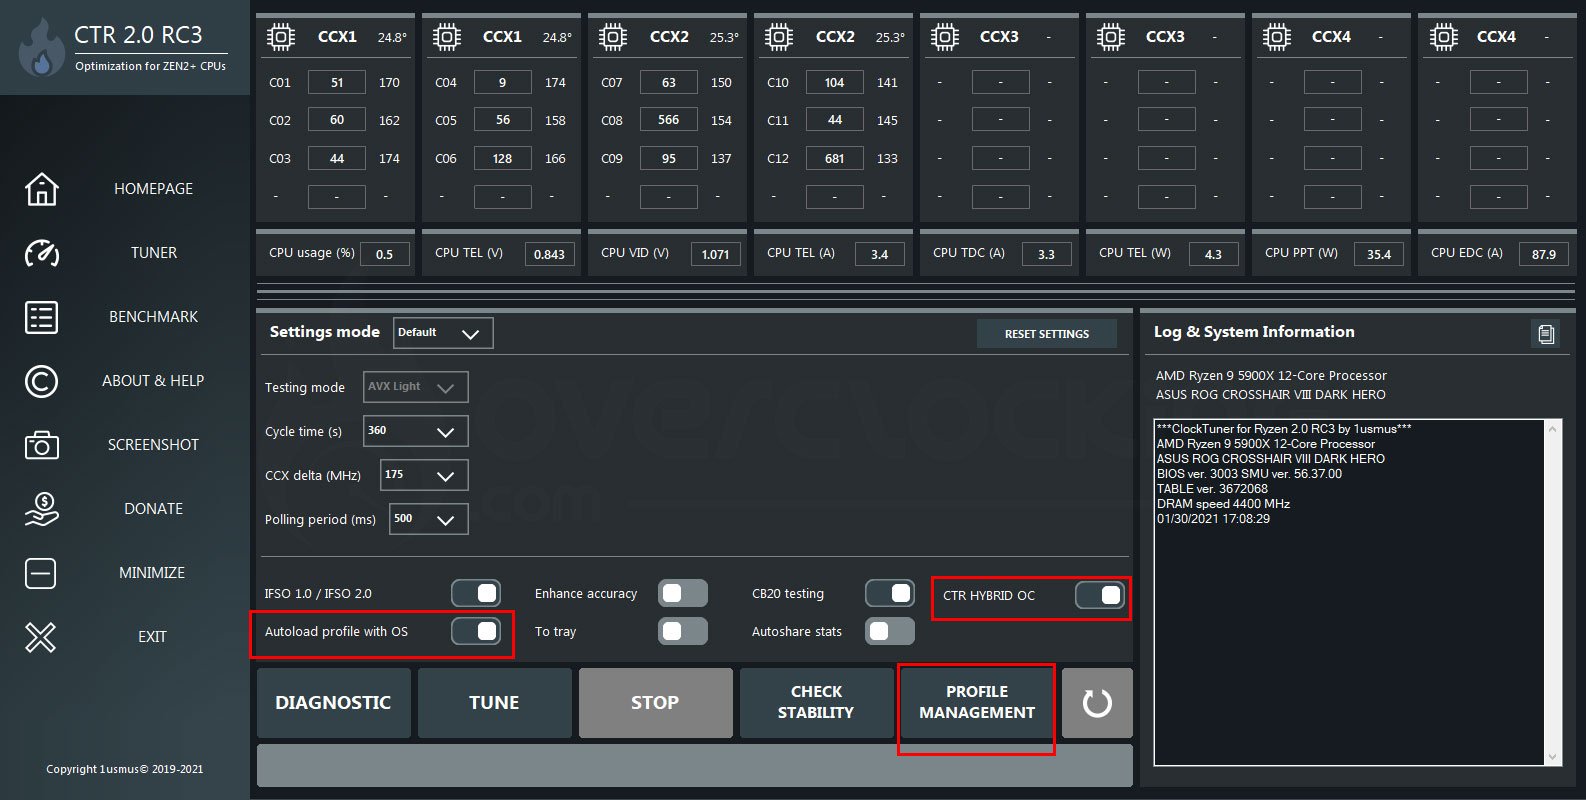The width and height of the screenshot is (1586, 800).
Task: Toggle CB20 testing switch
Action: click(890, 593)
